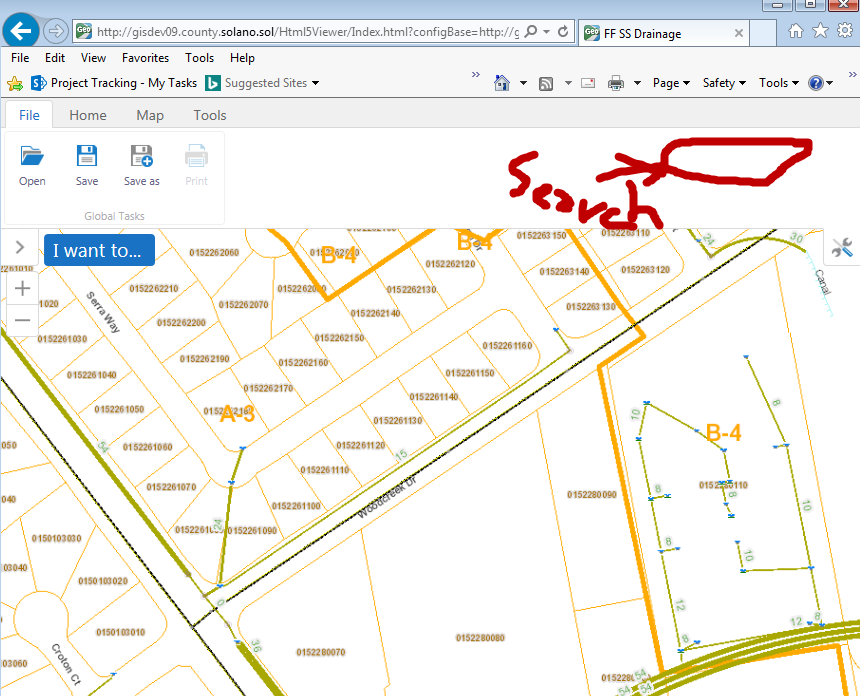The image size is (860, 696).
Task: Click the address bar URL field
Action: [307, 32]
